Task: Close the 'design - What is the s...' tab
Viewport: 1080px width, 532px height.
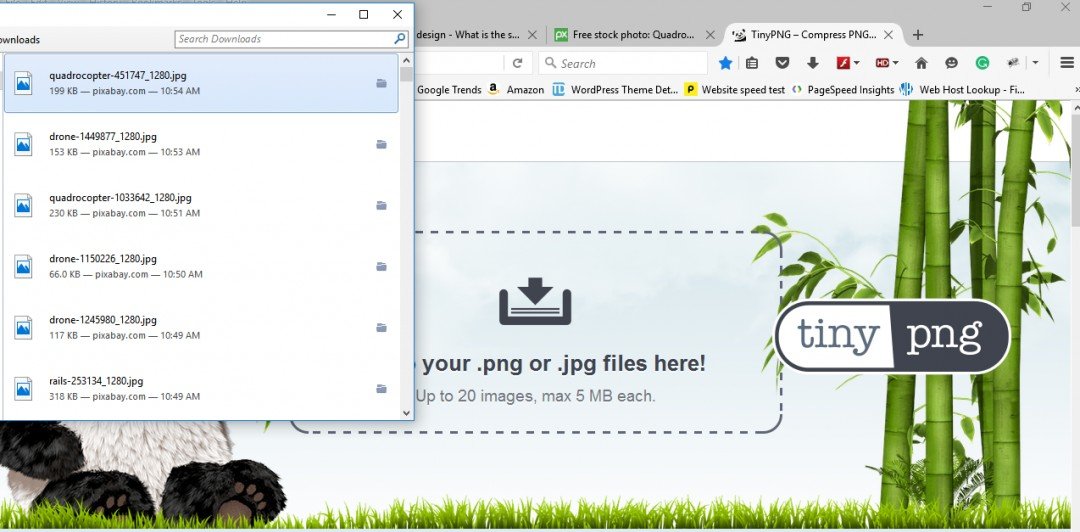Action: (x=532, y=34)
